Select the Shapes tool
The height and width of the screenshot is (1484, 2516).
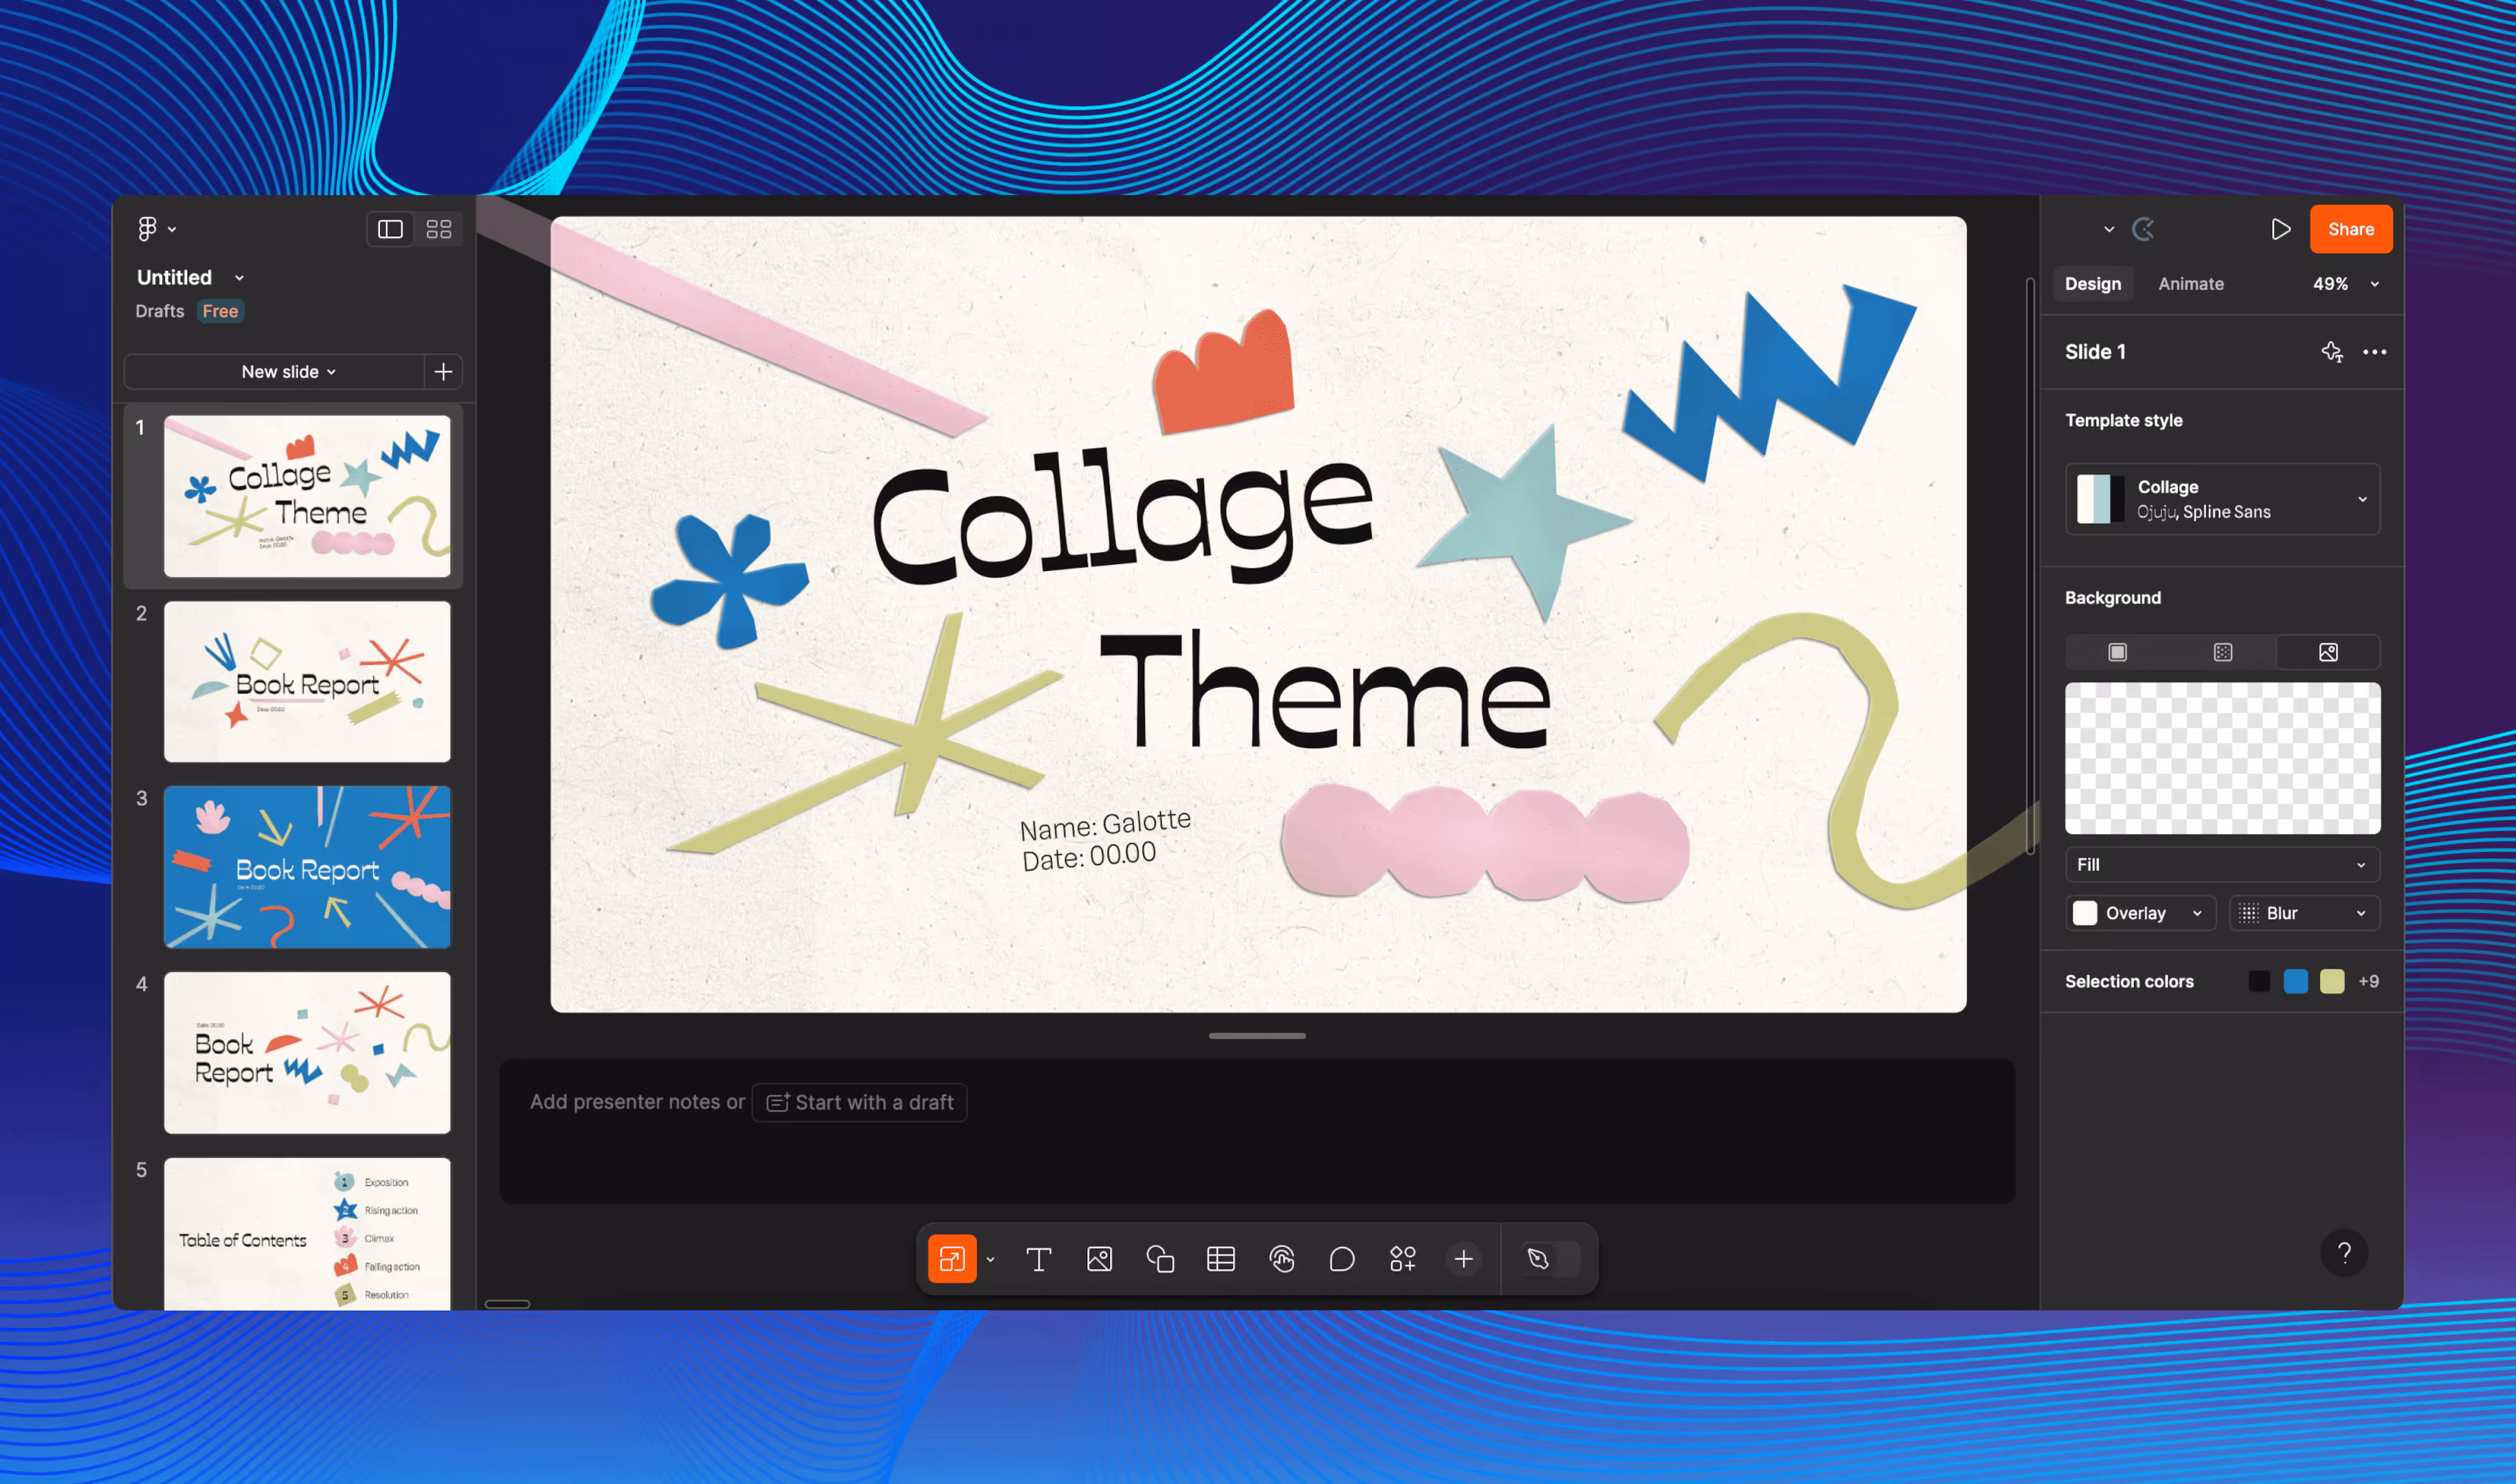click(x=1160, y=1259)
